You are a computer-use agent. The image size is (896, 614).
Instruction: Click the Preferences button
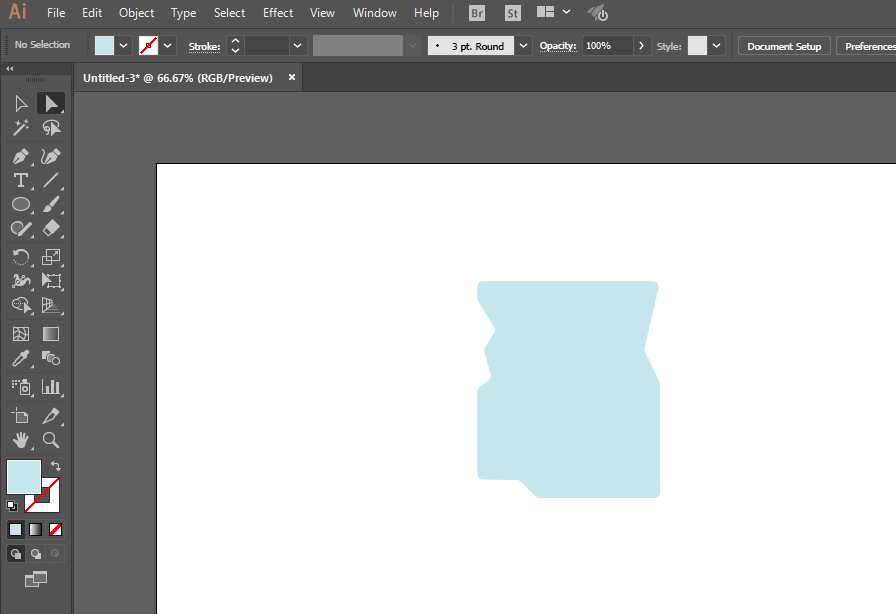[x=867, y=46]
